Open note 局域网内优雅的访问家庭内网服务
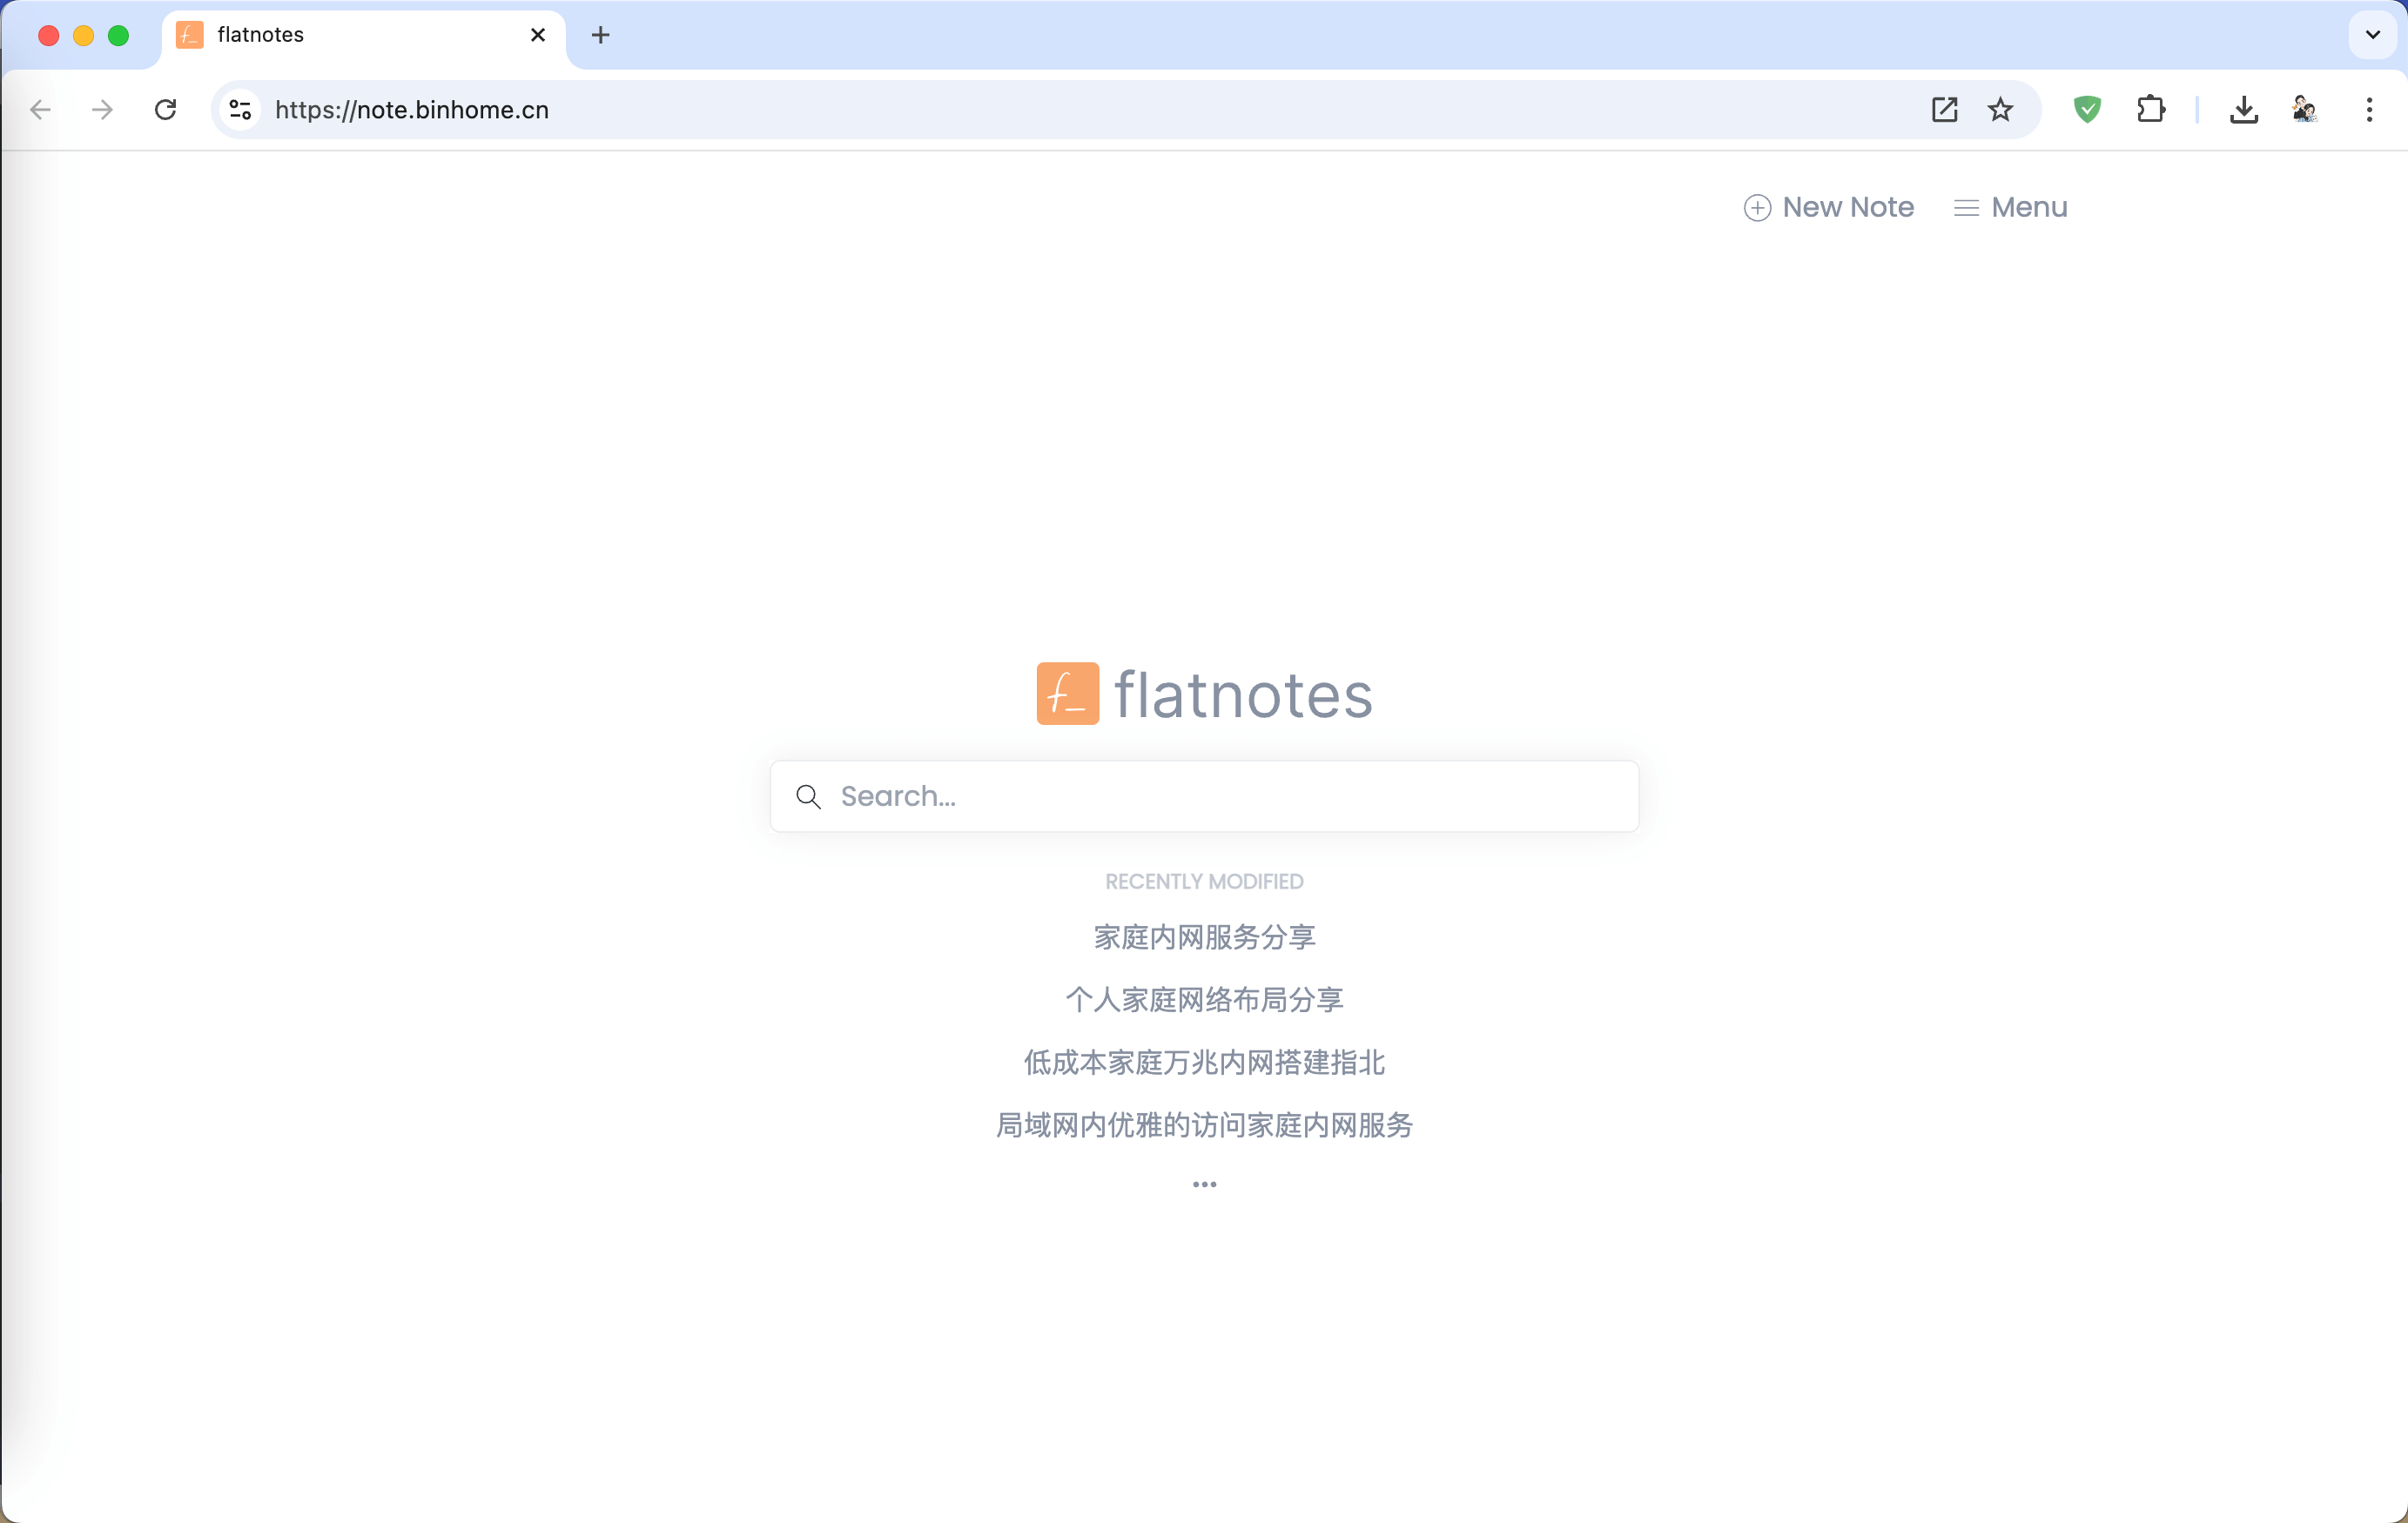2408x1523 pixels. 1204,1125
